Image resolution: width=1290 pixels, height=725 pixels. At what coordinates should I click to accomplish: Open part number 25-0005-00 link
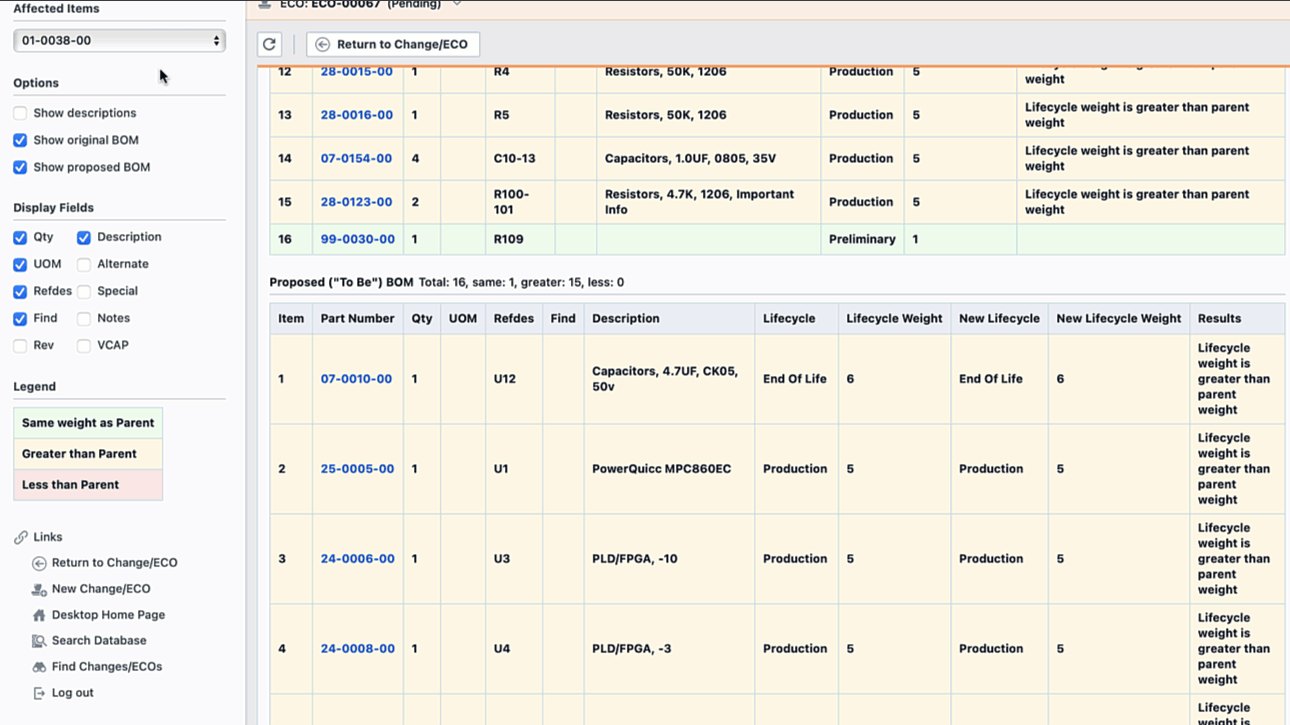click(x=357, y=469)
